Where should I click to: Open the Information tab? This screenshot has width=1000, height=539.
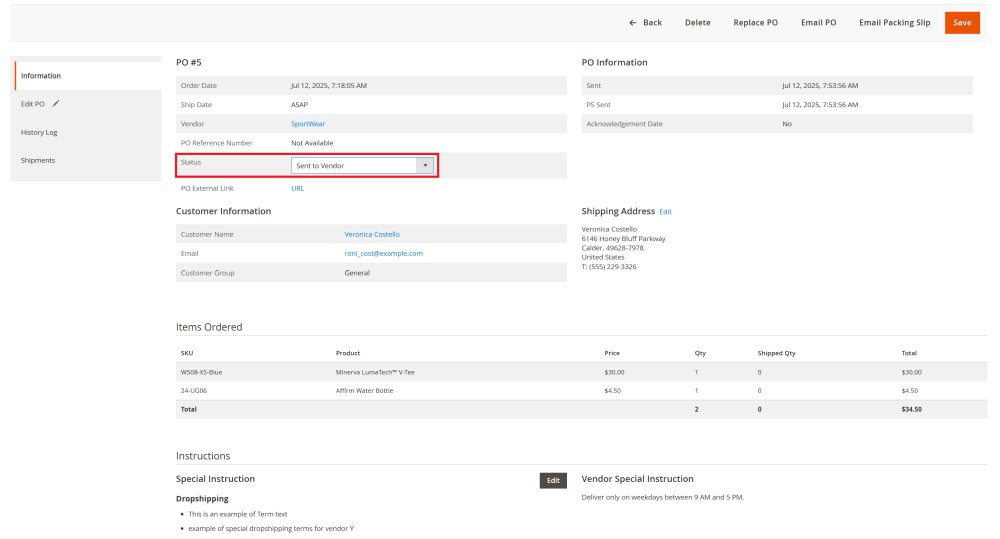click(88, 76)
